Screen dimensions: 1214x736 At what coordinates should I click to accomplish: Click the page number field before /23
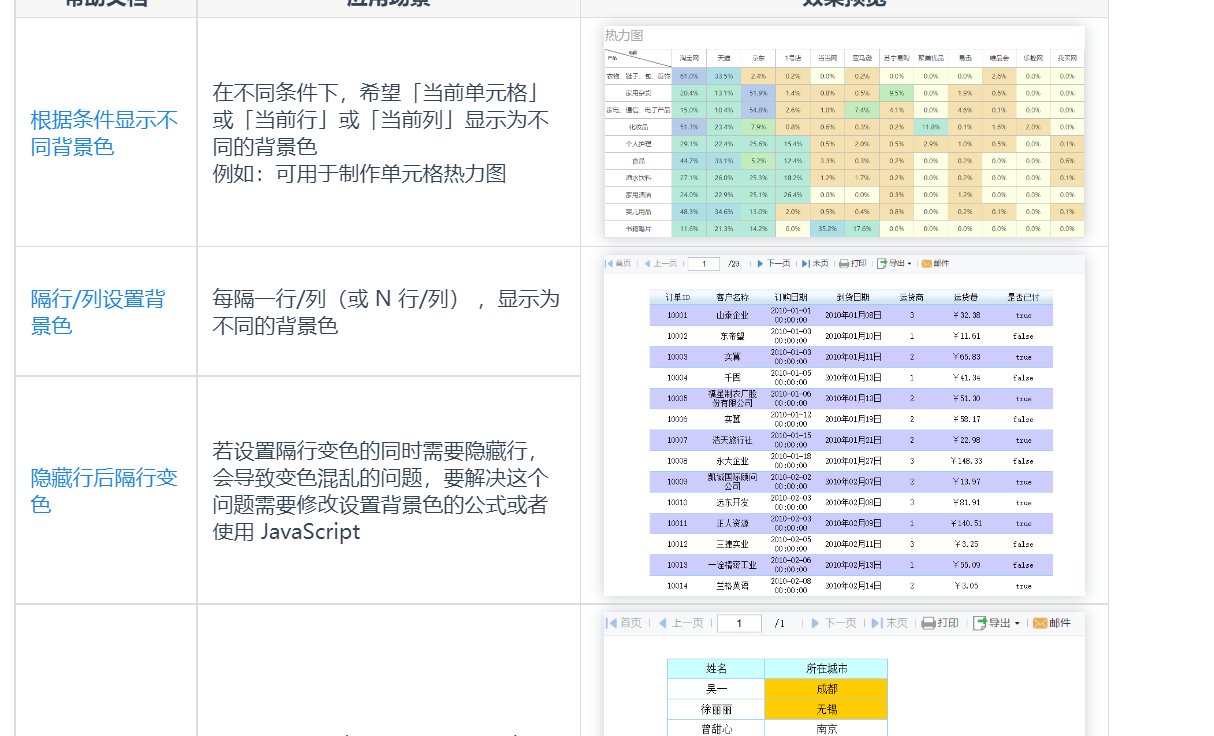(704, 264)
